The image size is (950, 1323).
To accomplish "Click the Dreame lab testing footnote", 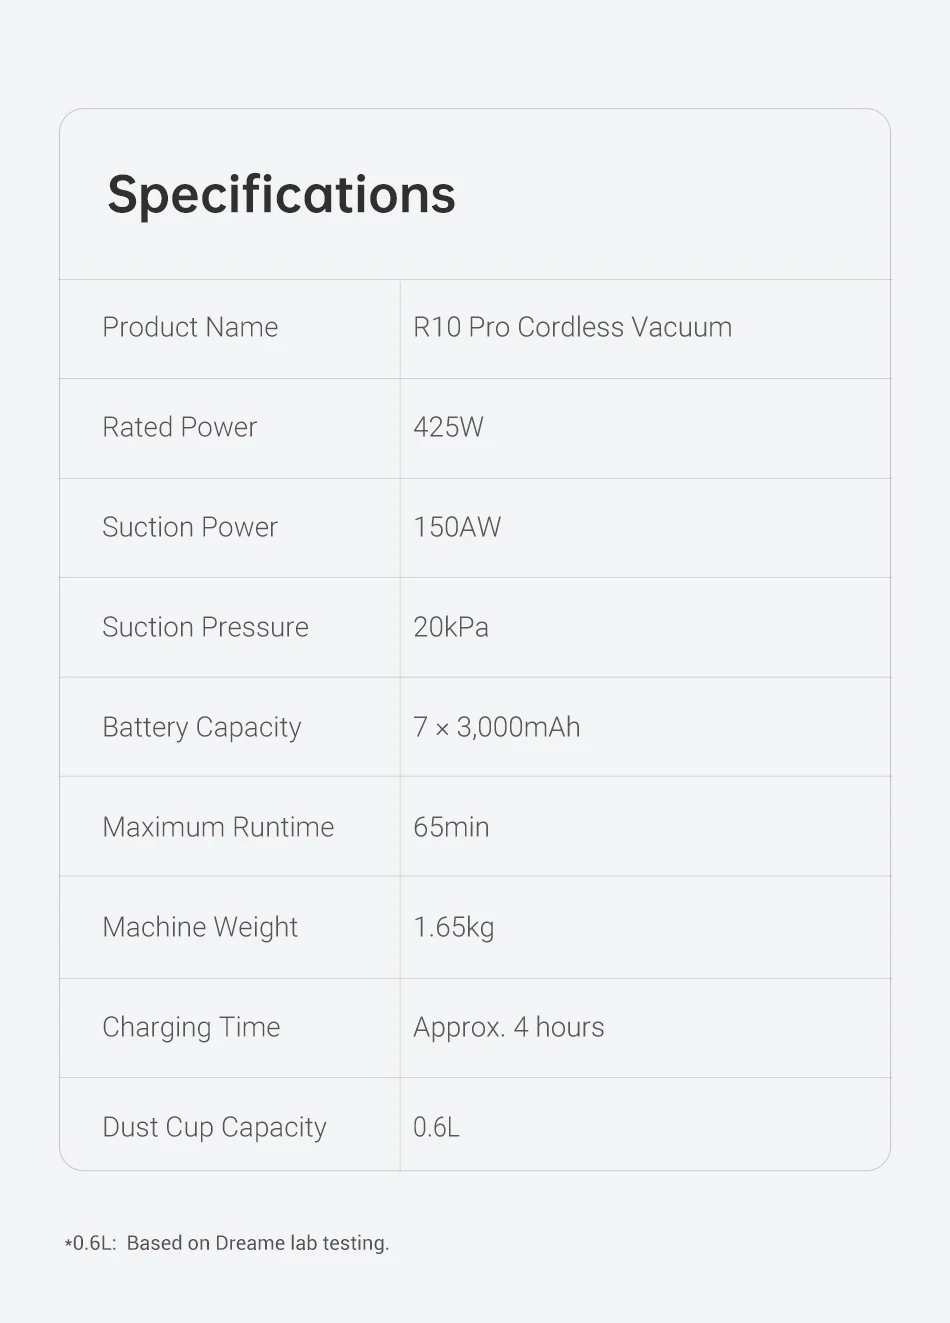I will [227, 1243].
